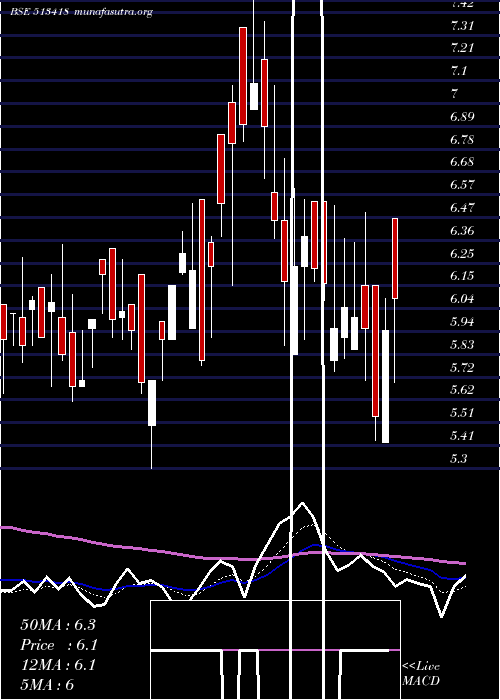Click the munafasutra.org watermark text
This screenshot has width=500, height=700.
tap(114, 12)
